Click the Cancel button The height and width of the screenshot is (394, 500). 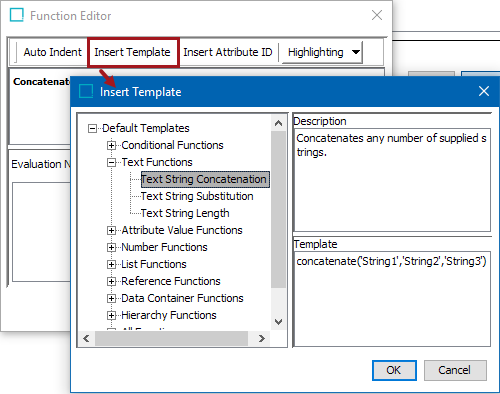point(455,370)
